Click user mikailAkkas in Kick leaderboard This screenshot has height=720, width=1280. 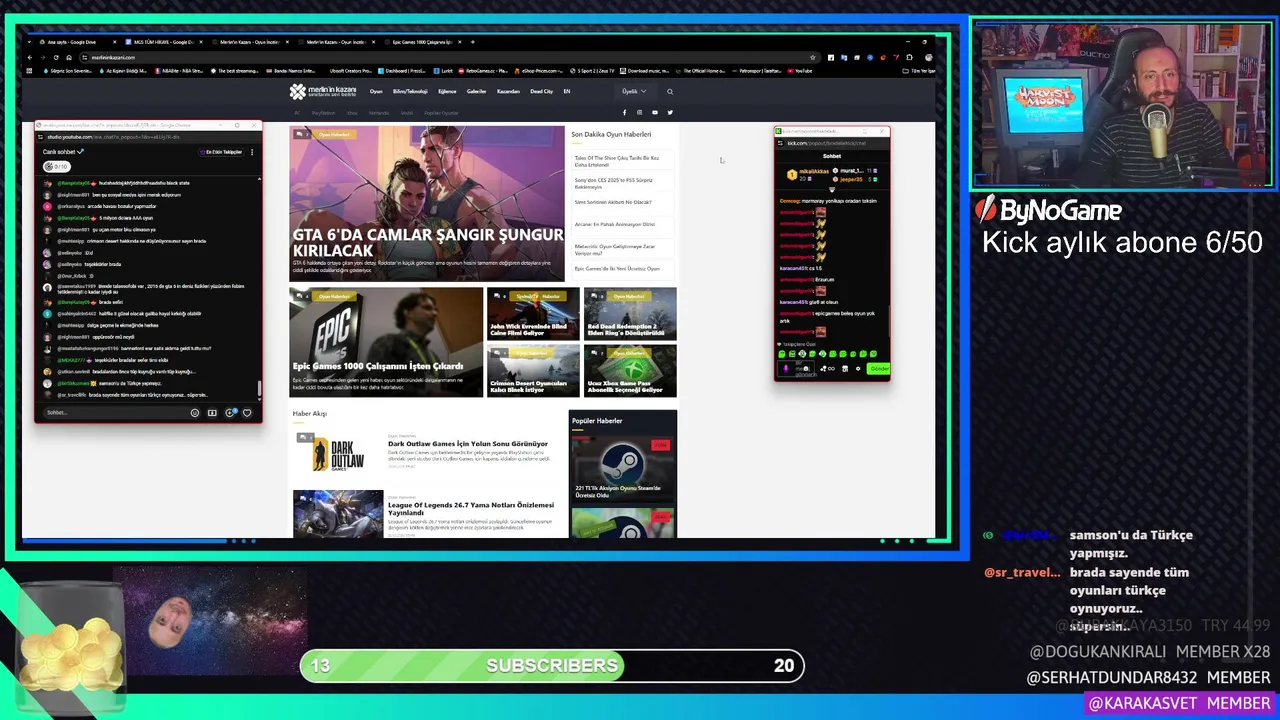point(814,171)
